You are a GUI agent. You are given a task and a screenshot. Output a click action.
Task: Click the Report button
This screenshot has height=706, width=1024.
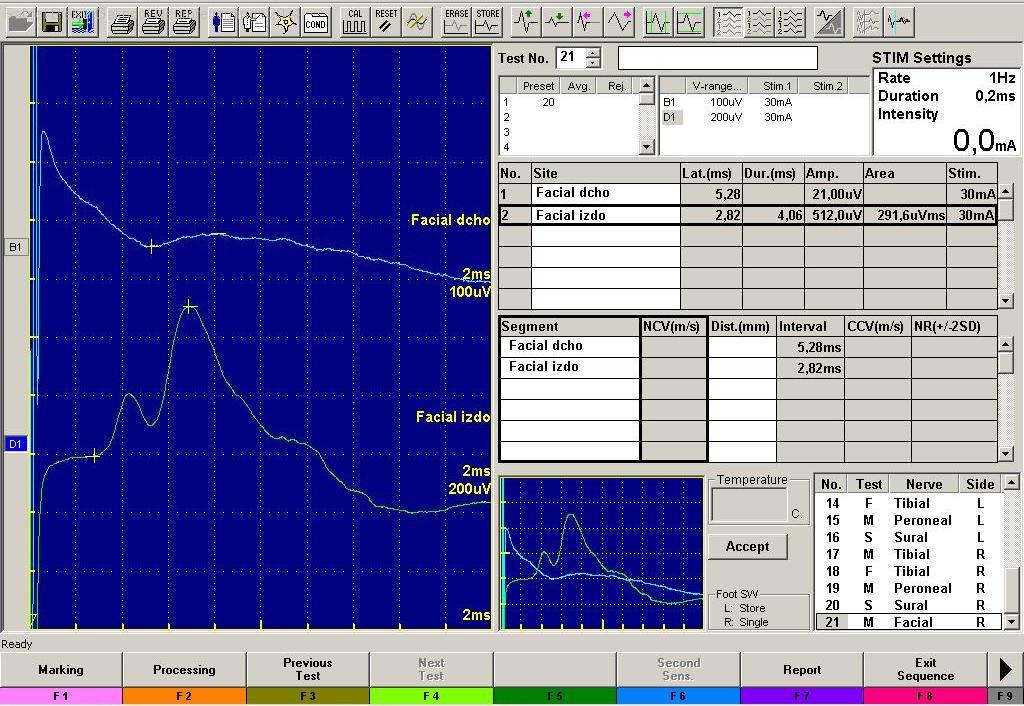click(x=802, y=670)
